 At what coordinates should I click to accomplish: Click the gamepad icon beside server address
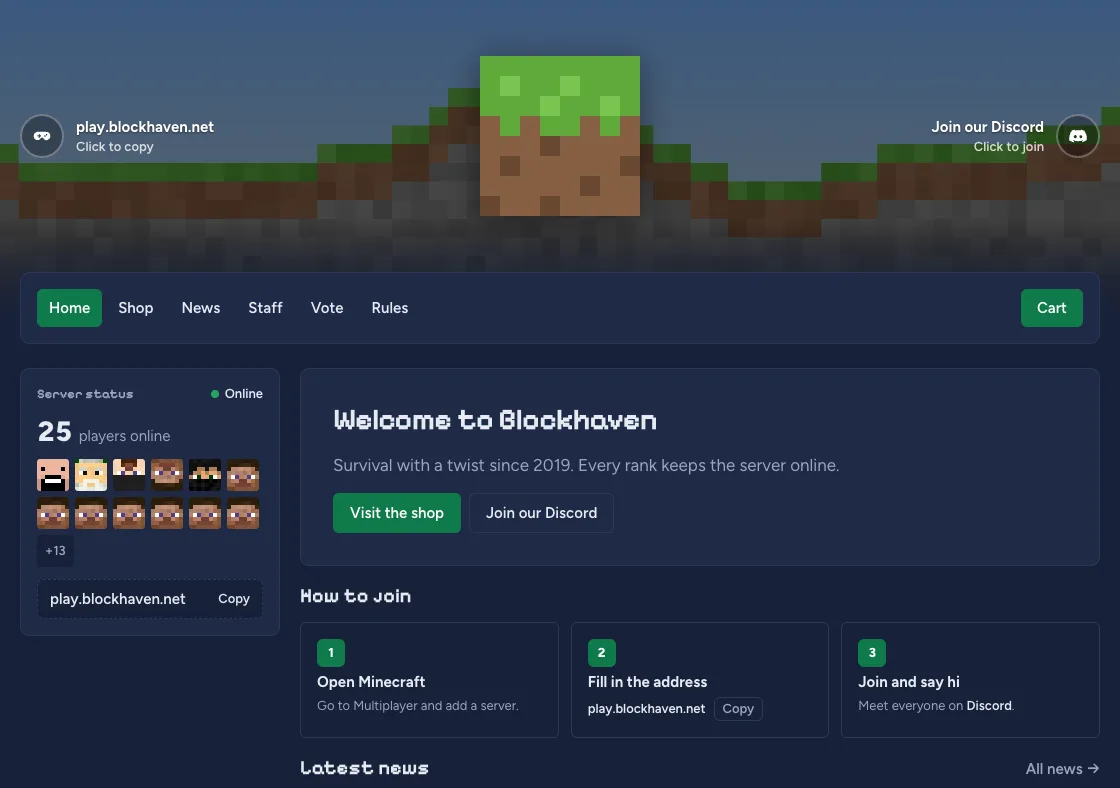(x=42, y=136)
